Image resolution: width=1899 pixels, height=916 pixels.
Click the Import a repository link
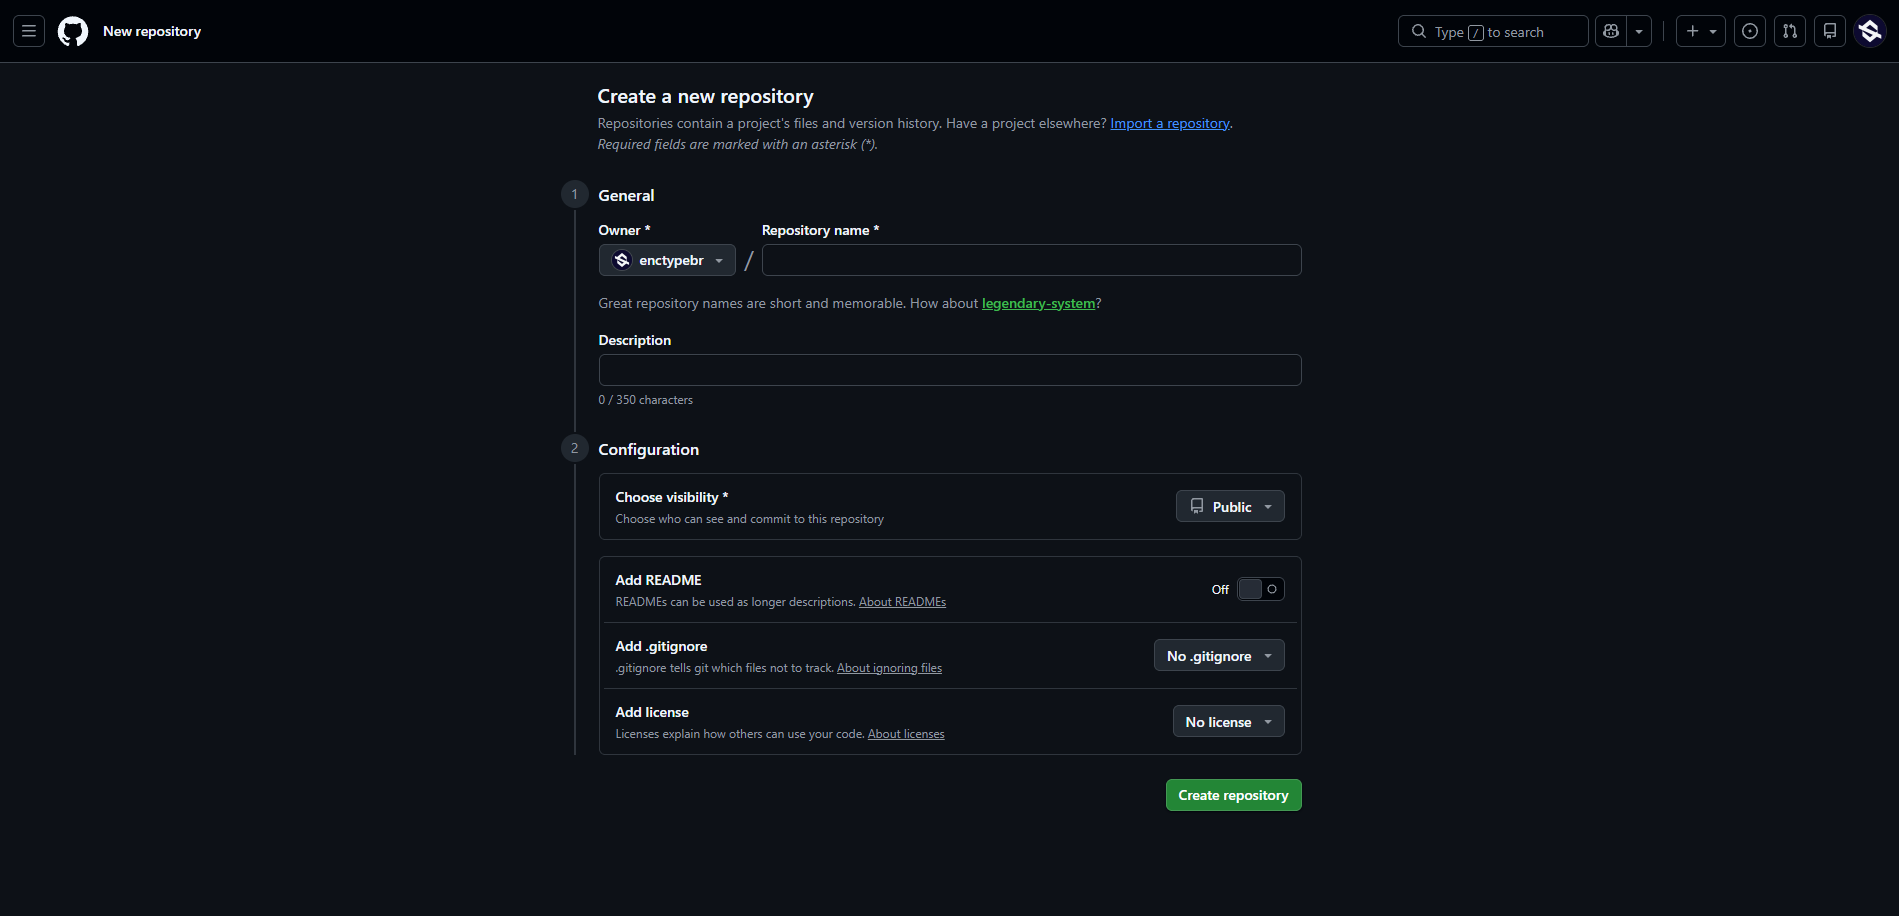click(1170, 123)
